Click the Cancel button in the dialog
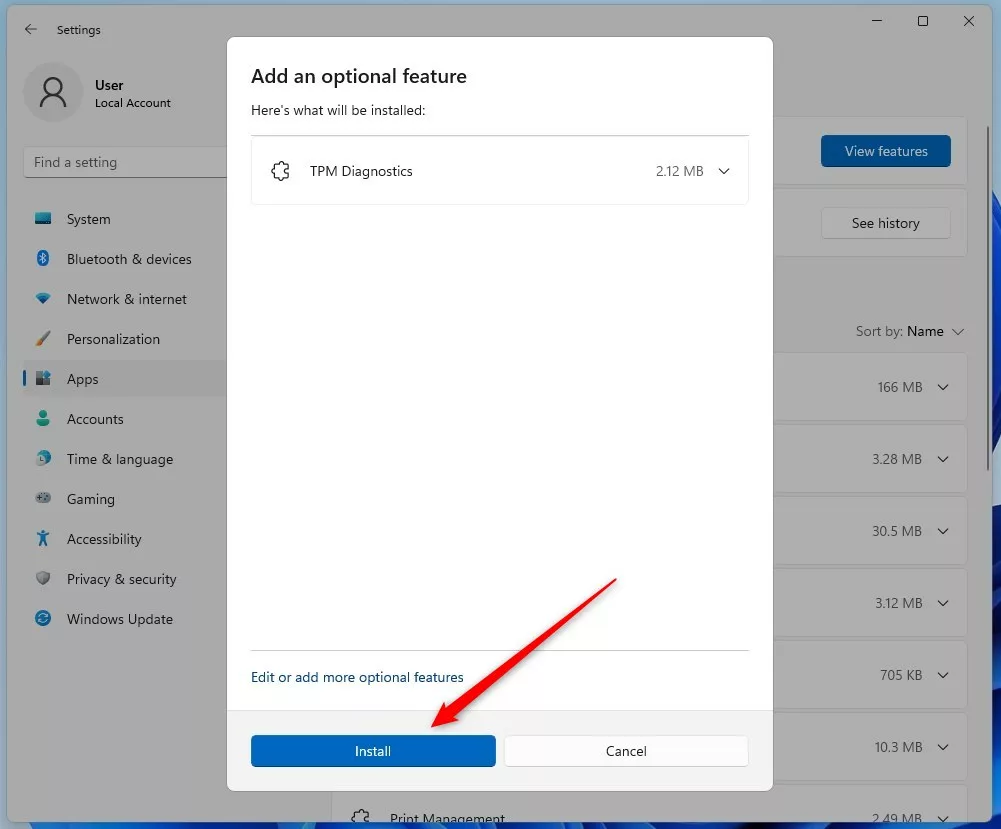 tap(626, 751)
